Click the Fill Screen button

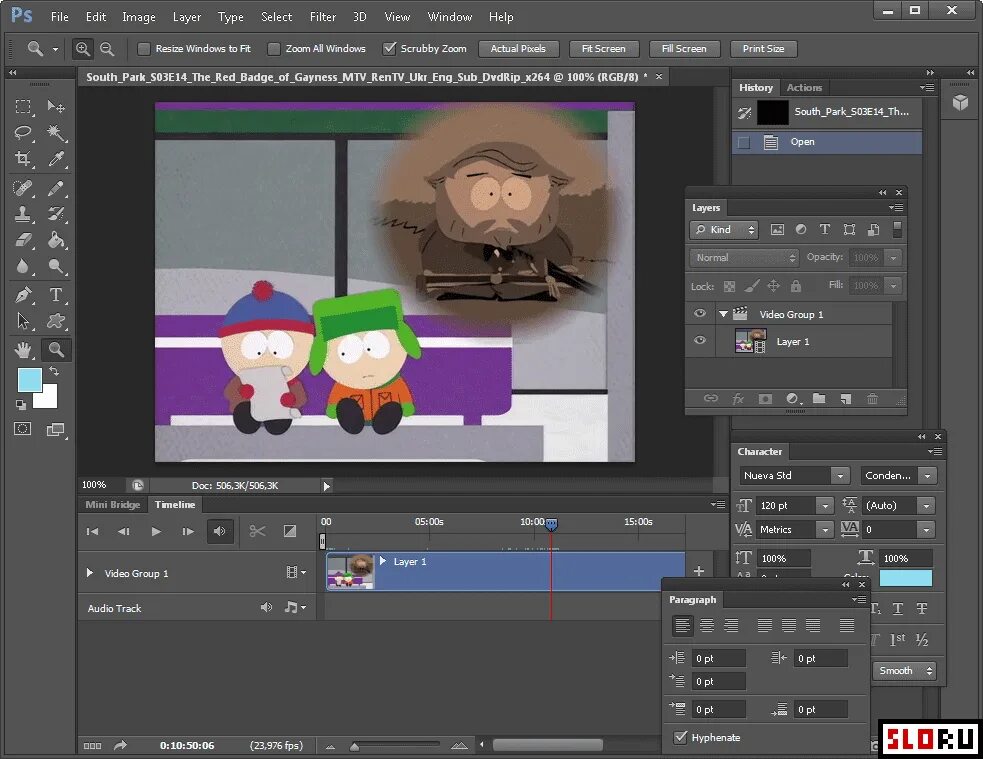pyautogui.click(x=684, y=49)
